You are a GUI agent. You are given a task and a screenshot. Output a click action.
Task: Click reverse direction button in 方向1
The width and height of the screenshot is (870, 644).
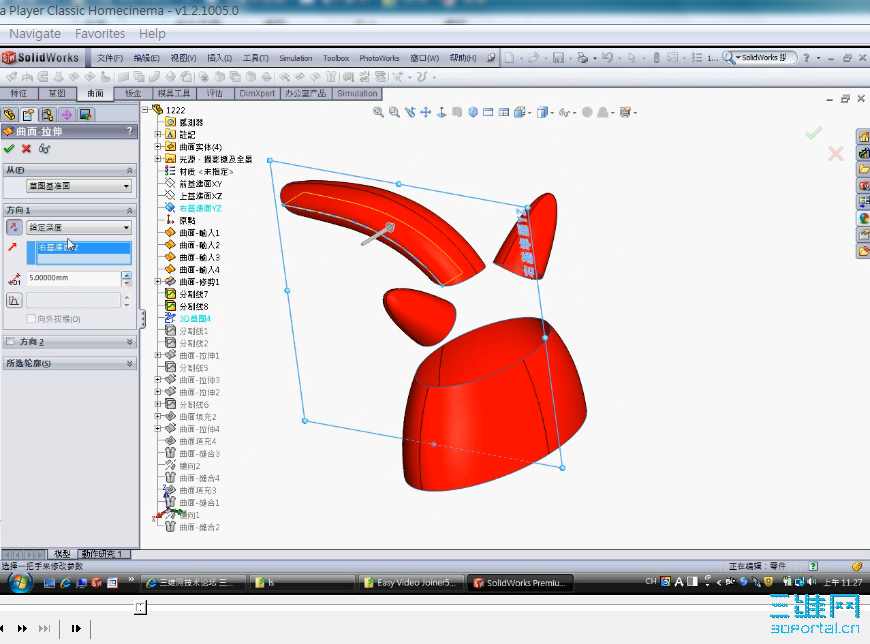pyautogui.click(x=14, y=227)
